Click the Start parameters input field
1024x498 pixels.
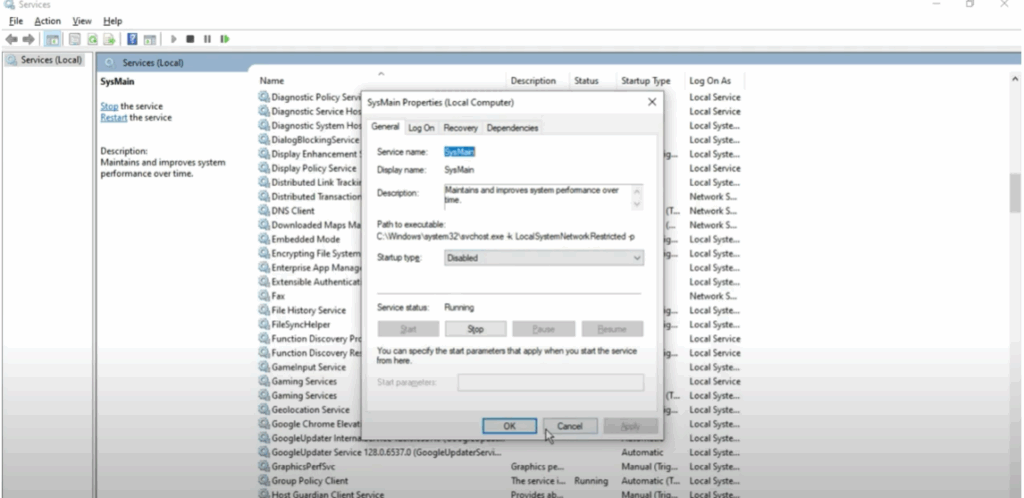(x=551, y=382)
